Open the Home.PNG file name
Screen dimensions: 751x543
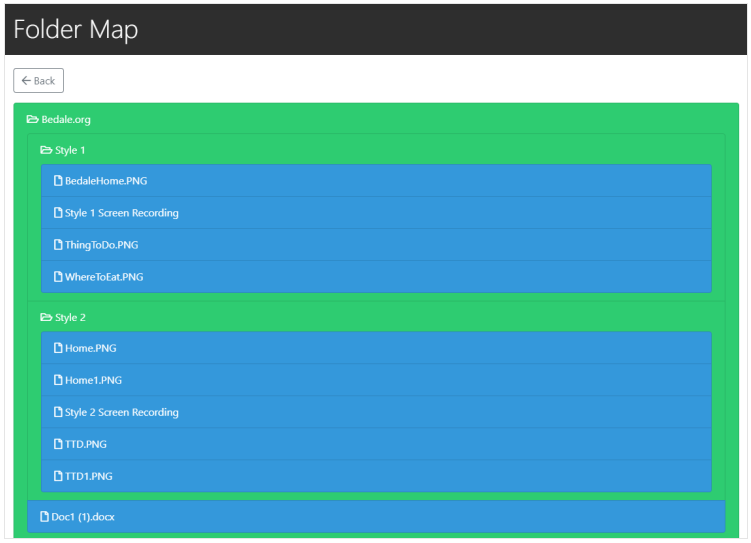tap(91, 349)
